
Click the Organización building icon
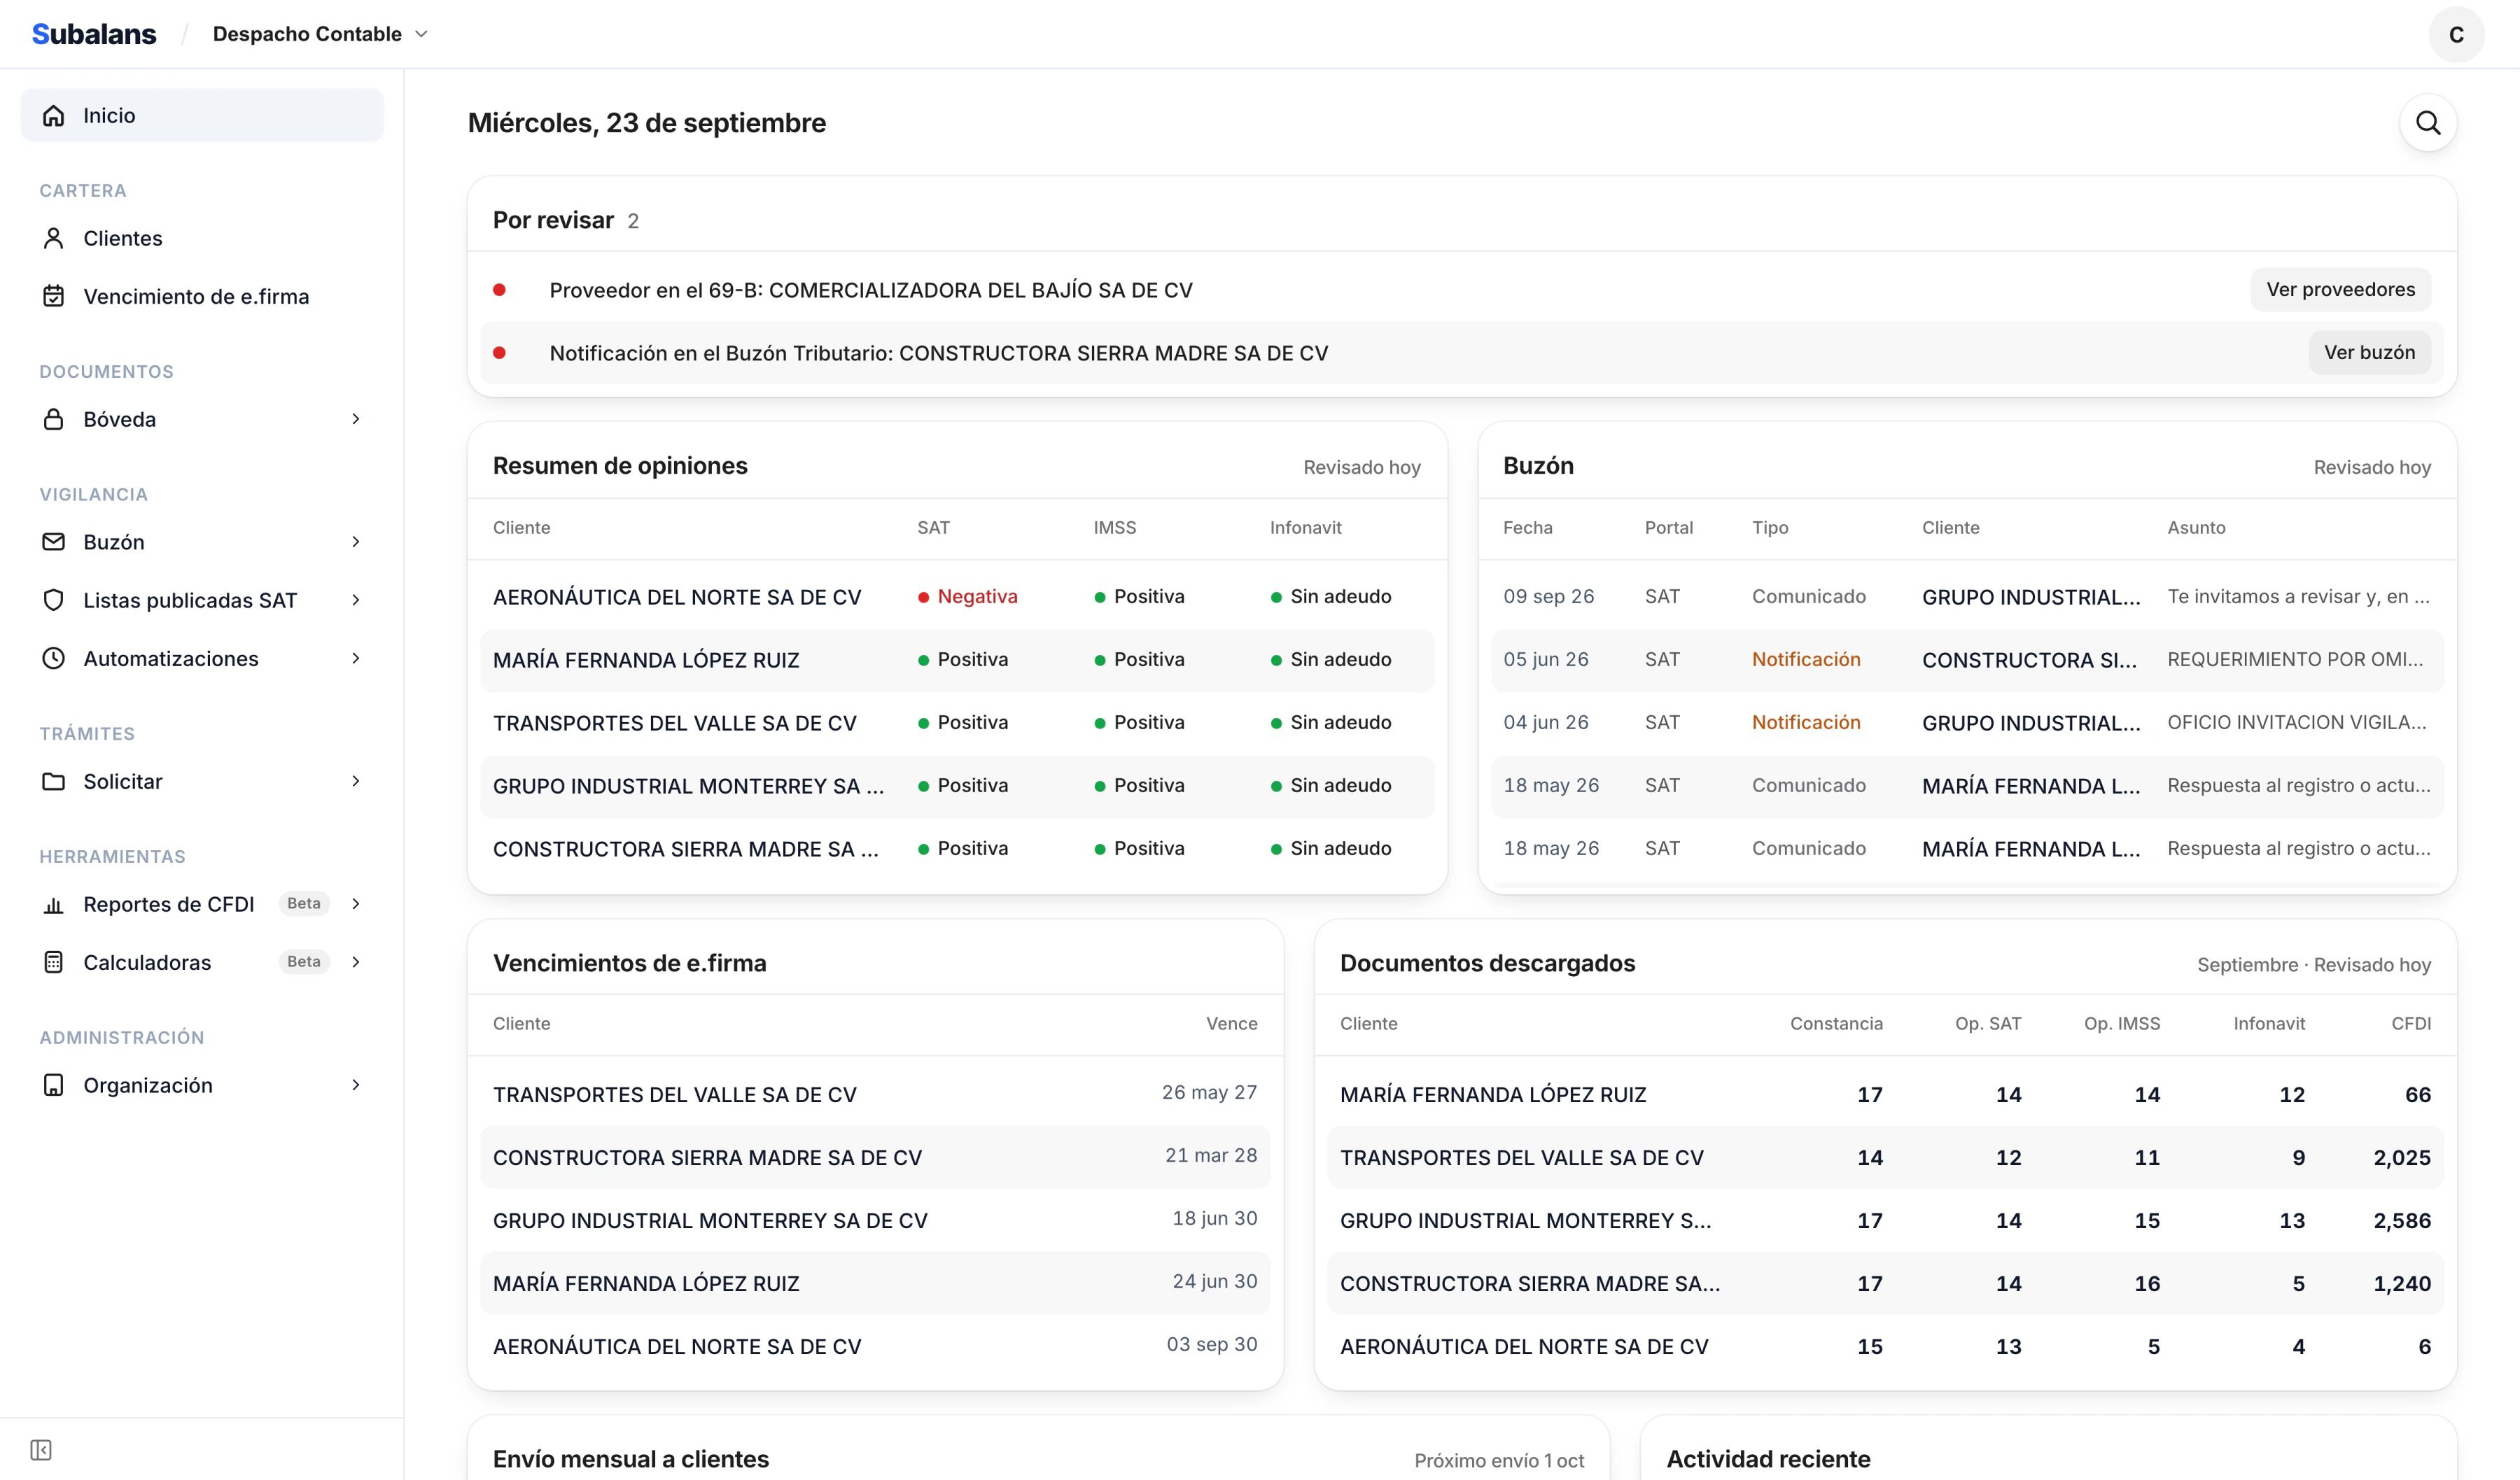[x=54, y=1085]
